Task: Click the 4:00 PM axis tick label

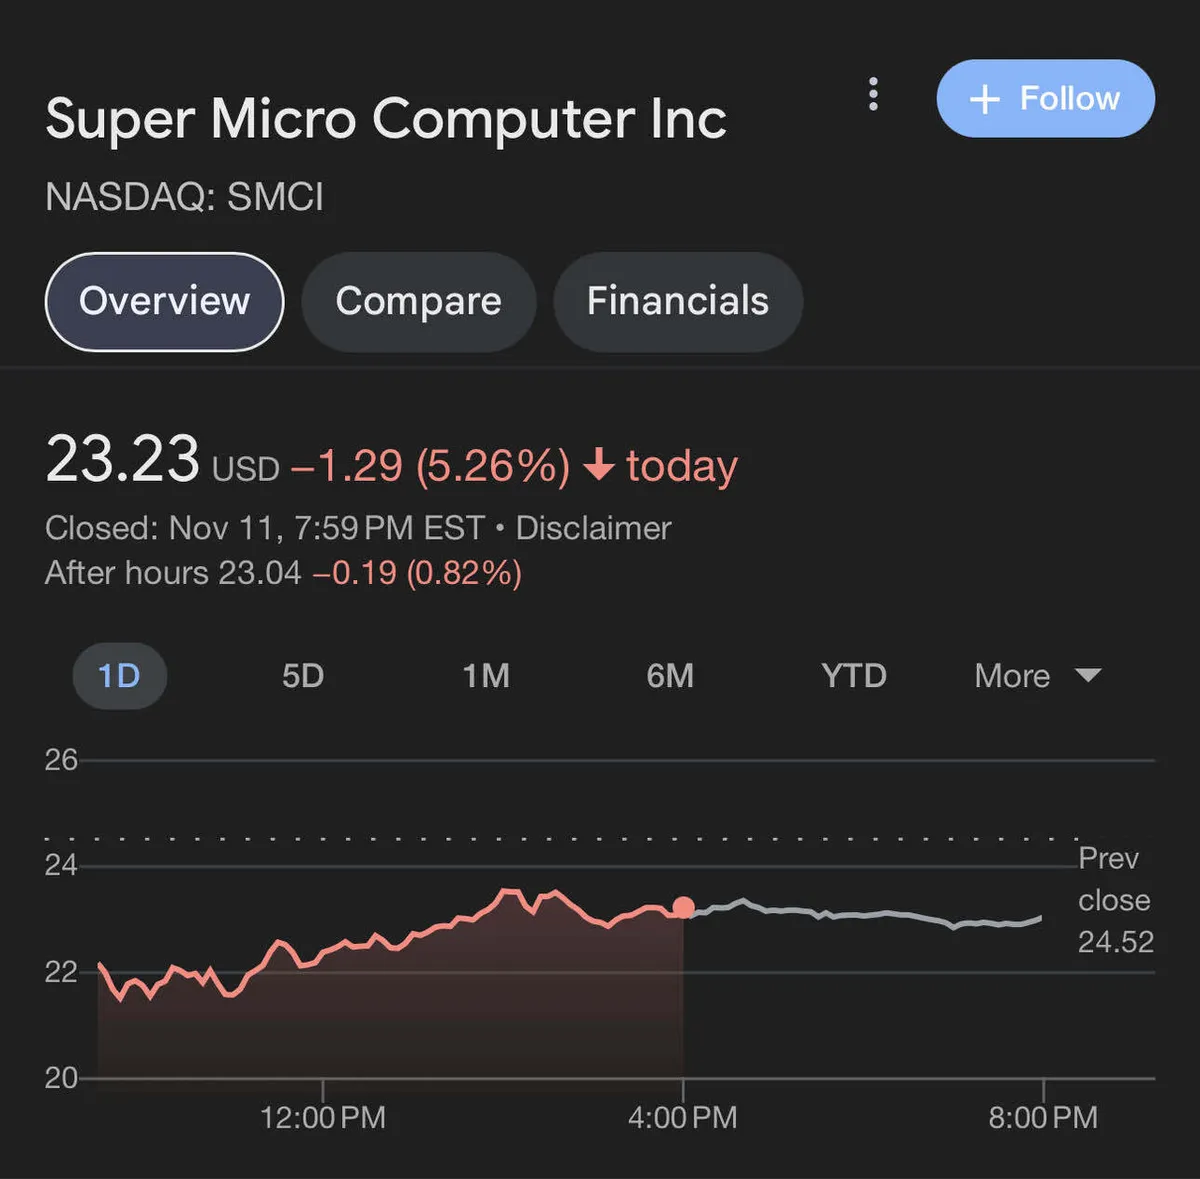Action: coord(683,1117)
